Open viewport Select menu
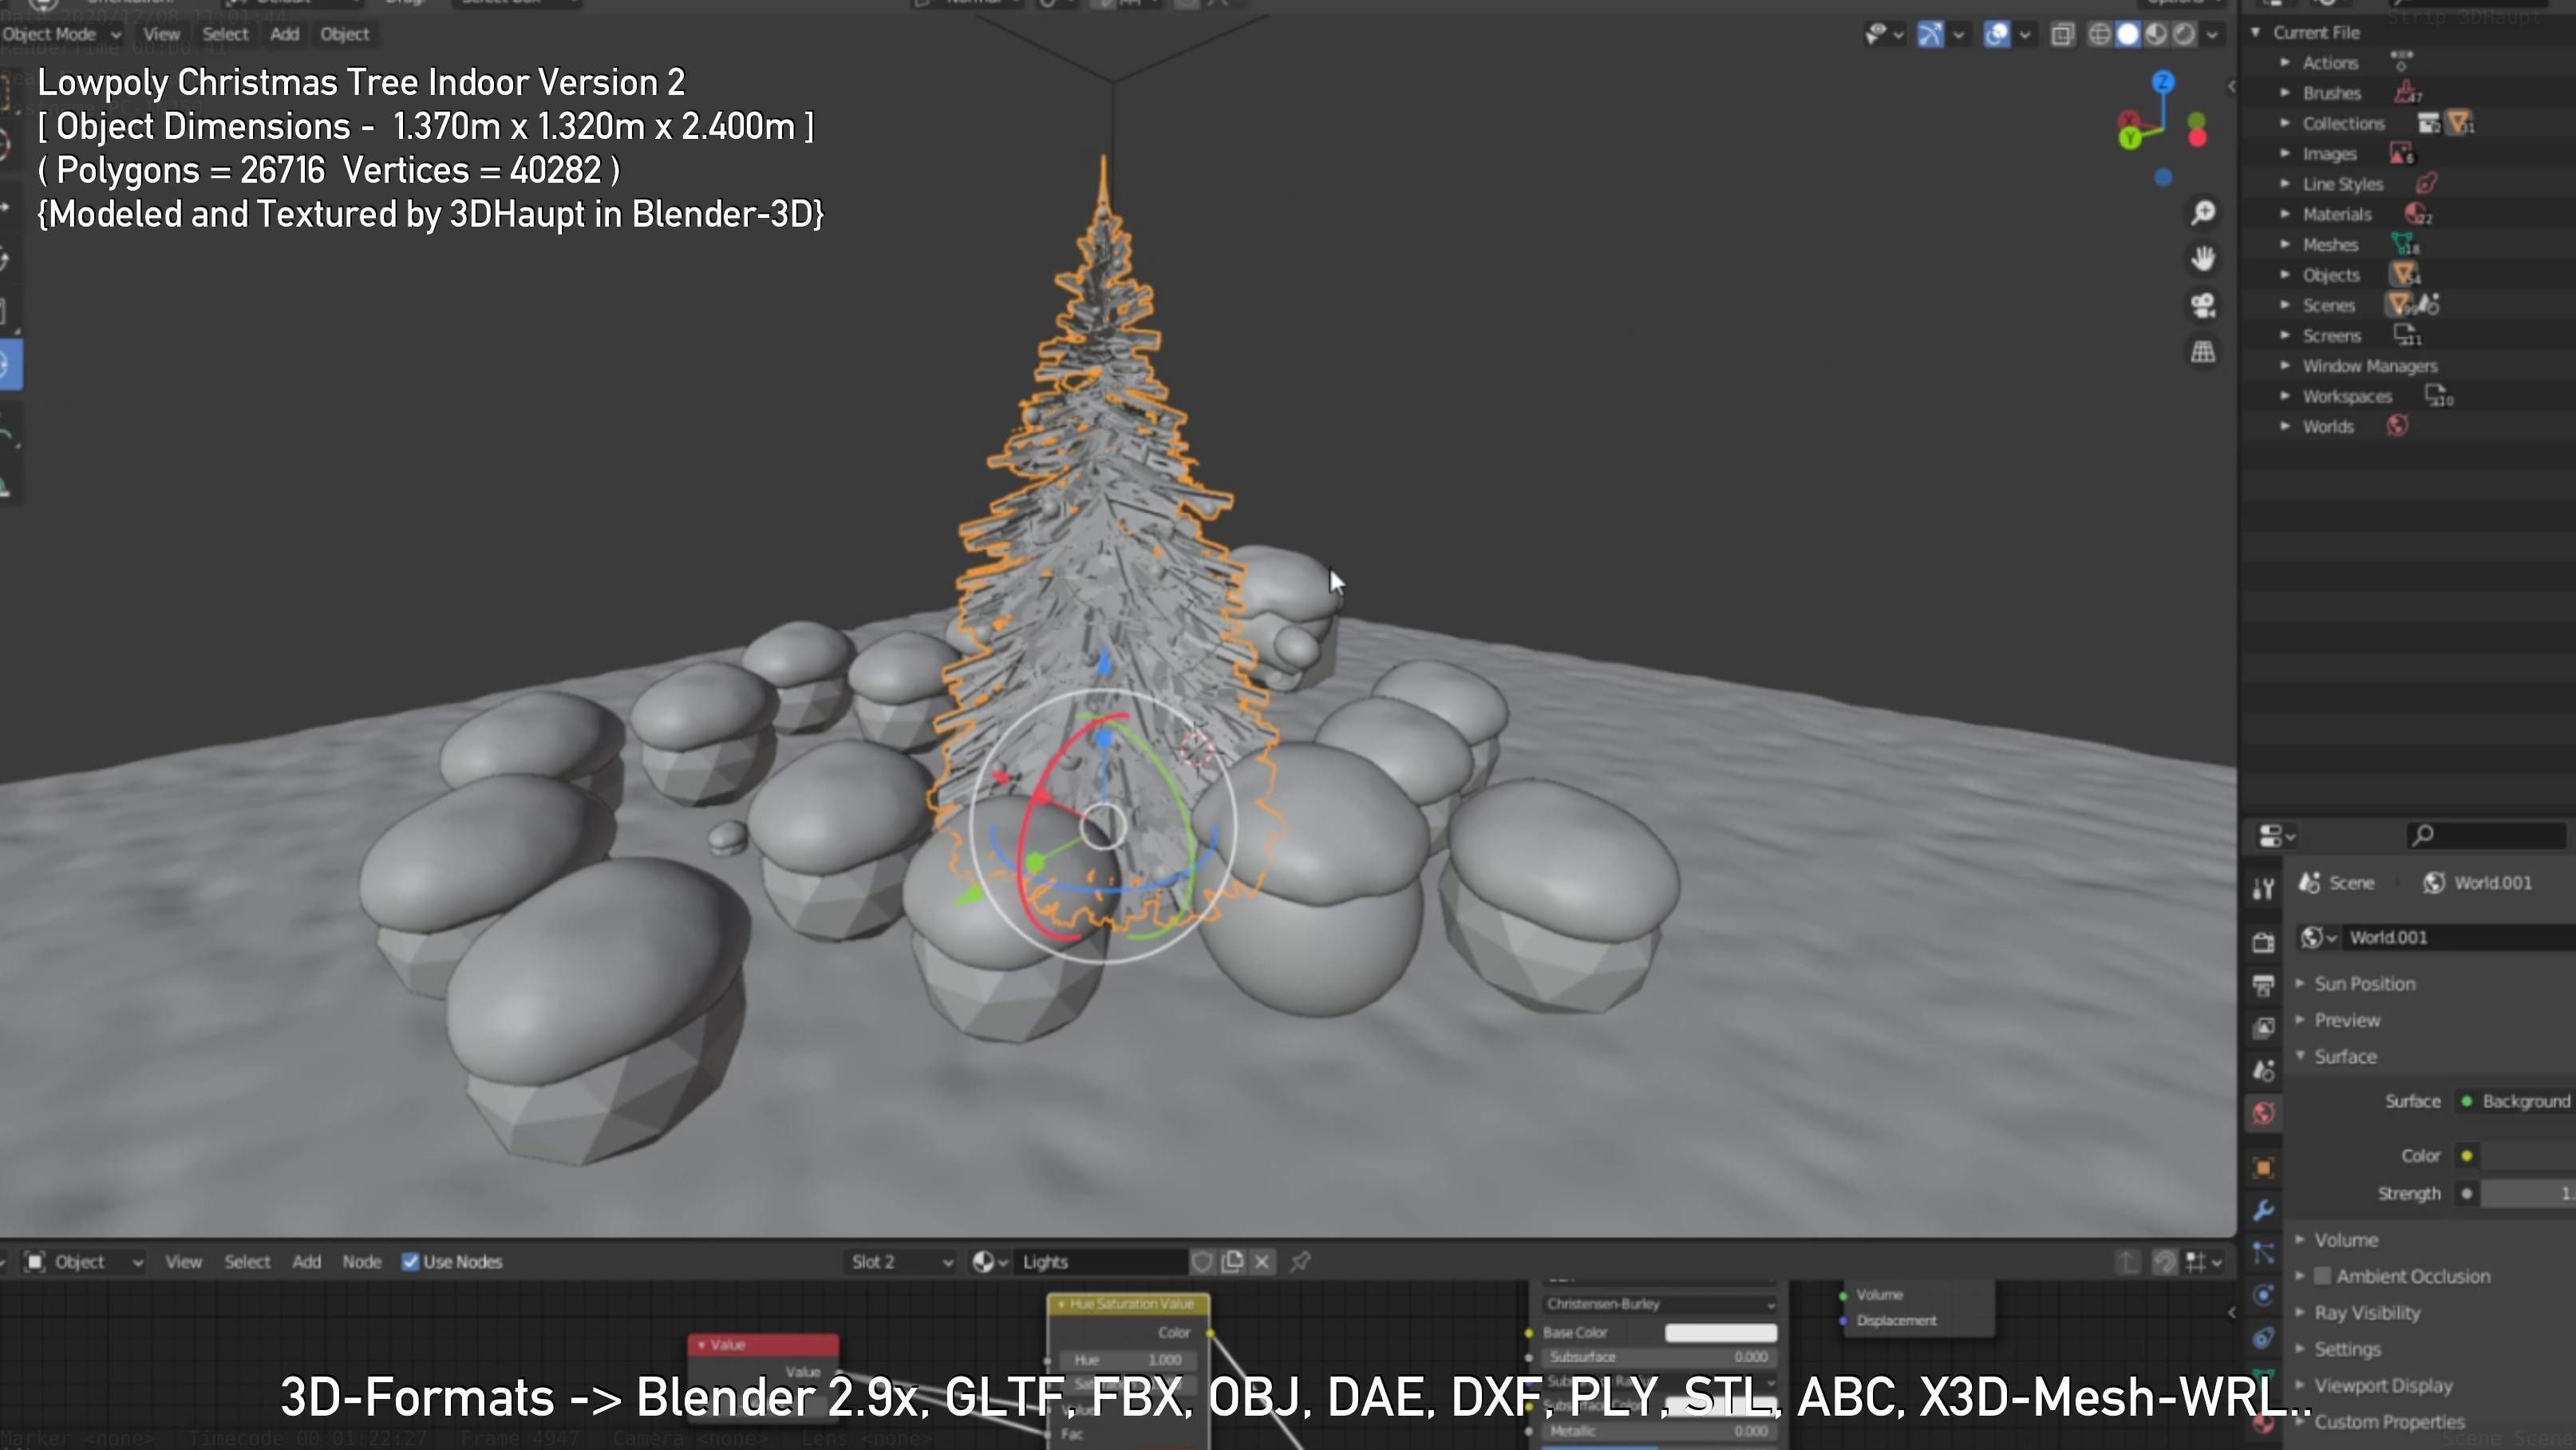This screenshot has height=1450, width=2576. (x=225, y=34)
